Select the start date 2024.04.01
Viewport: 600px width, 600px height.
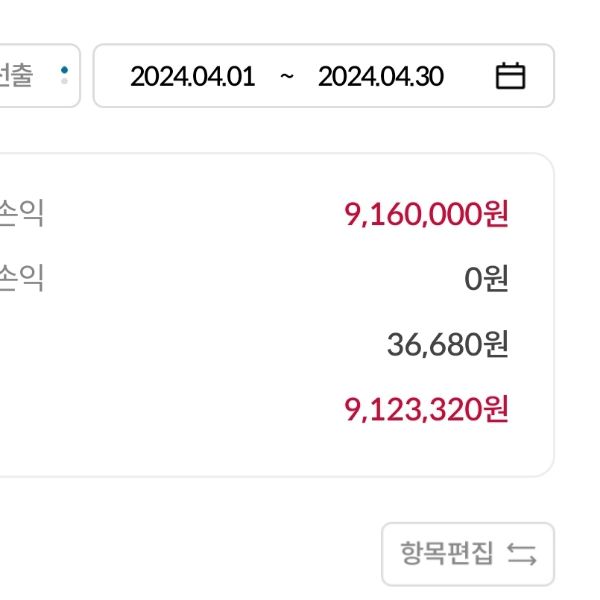[x=192, y=76]
